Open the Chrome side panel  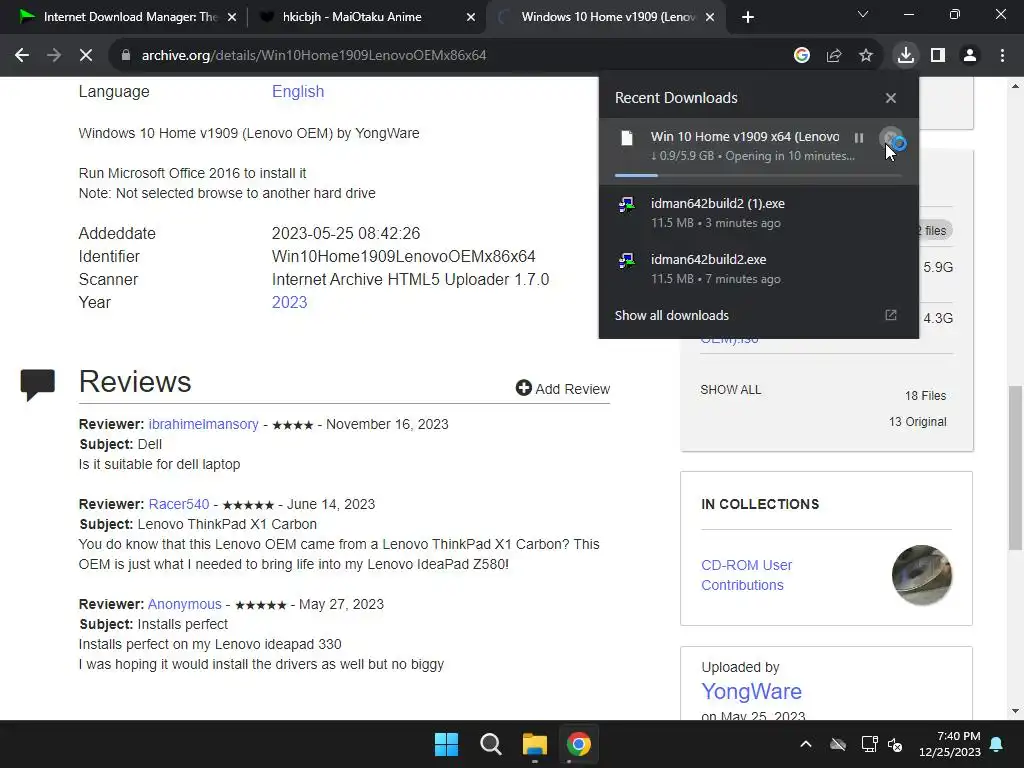[938, 56]
